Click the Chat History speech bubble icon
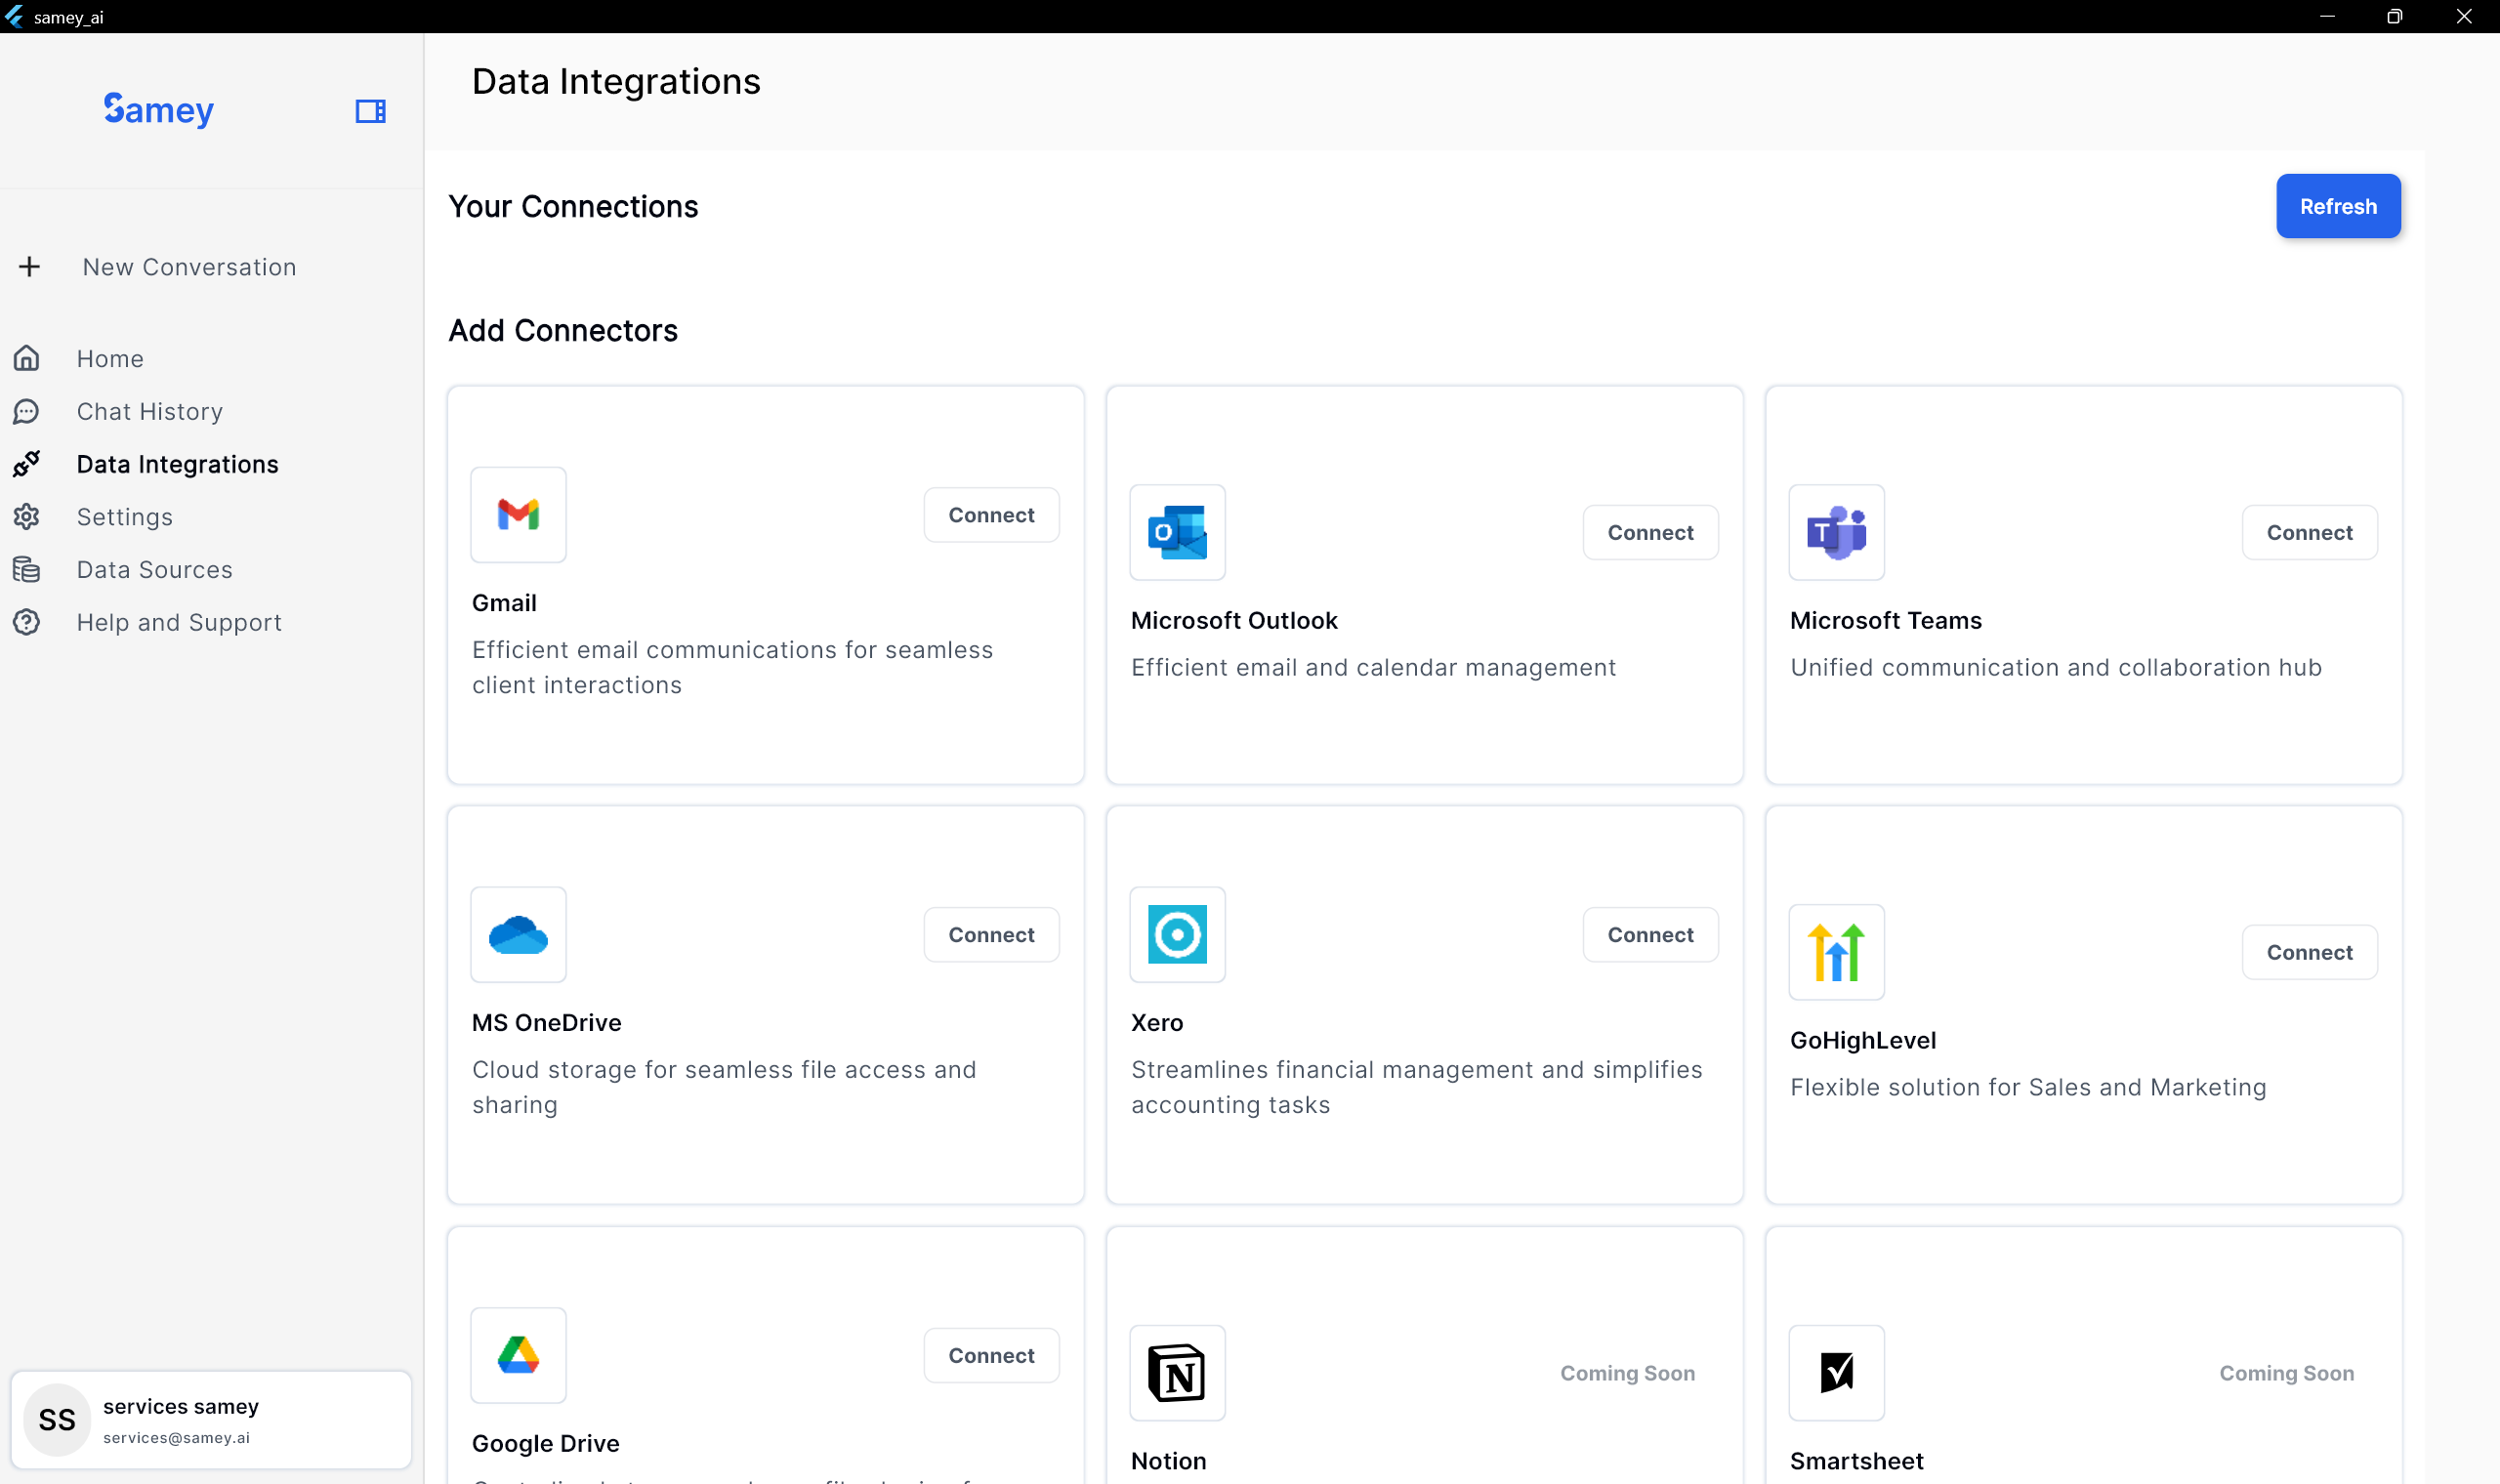 coord(27,411)
